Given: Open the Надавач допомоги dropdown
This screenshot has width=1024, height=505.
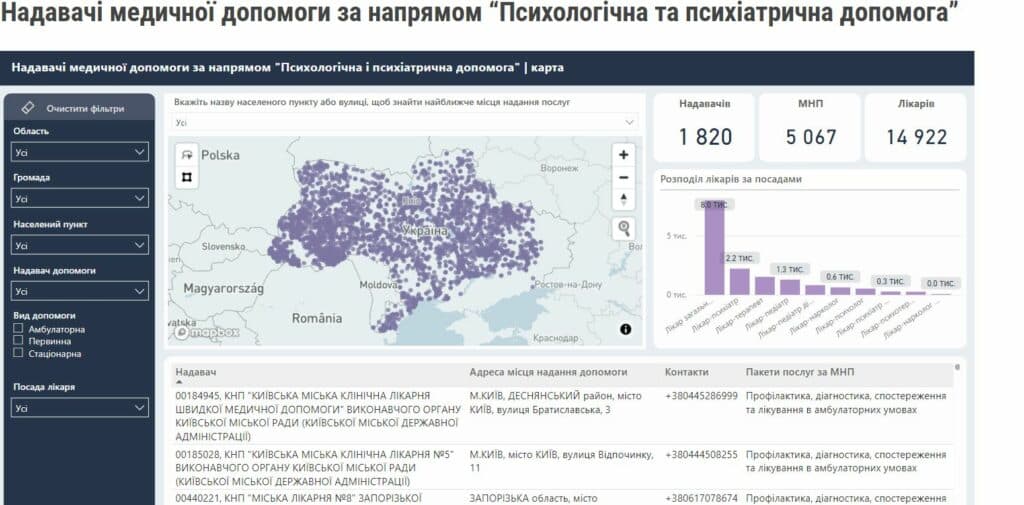Looking at the screenshot, I should [x=80, y=291].
